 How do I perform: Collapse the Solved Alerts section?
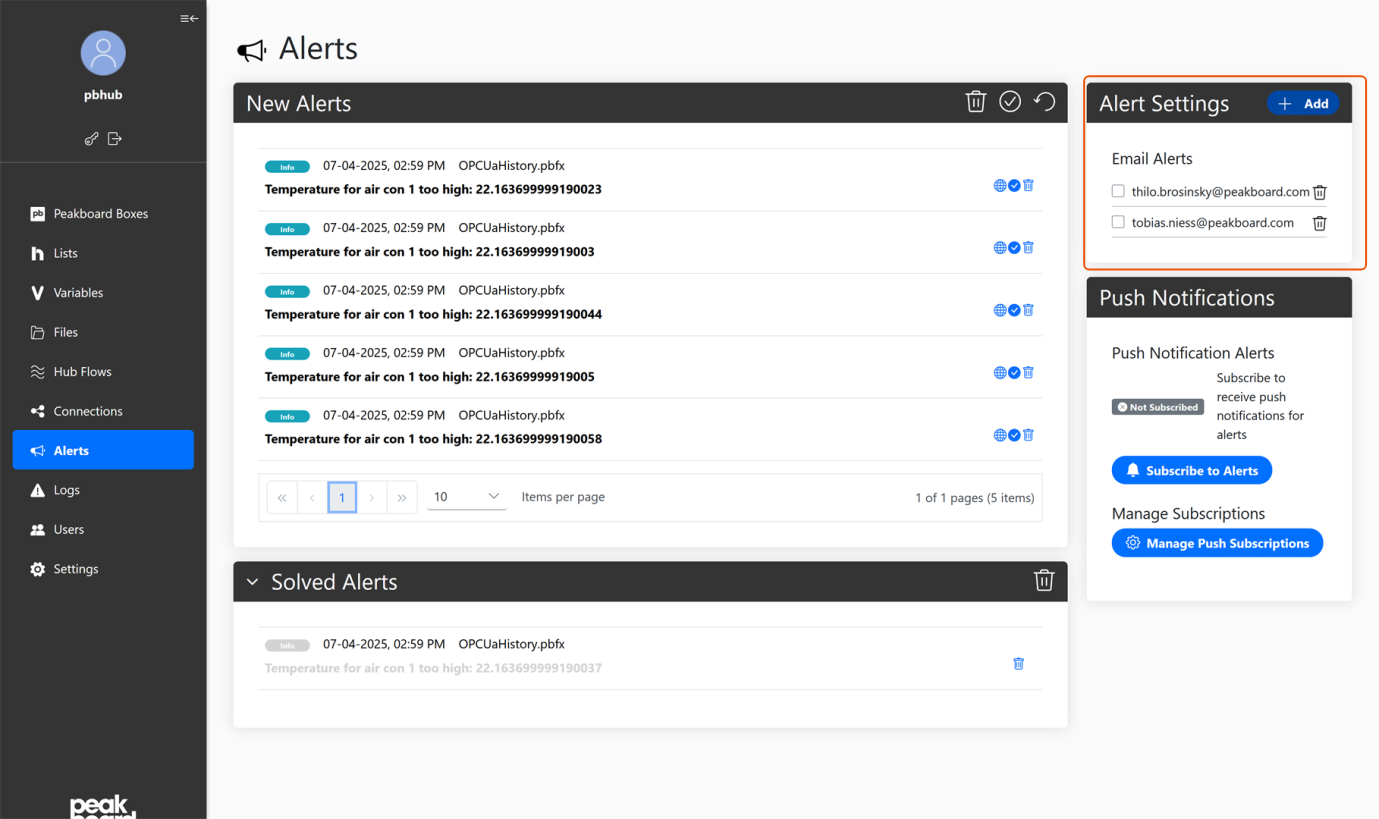[251, 581]
